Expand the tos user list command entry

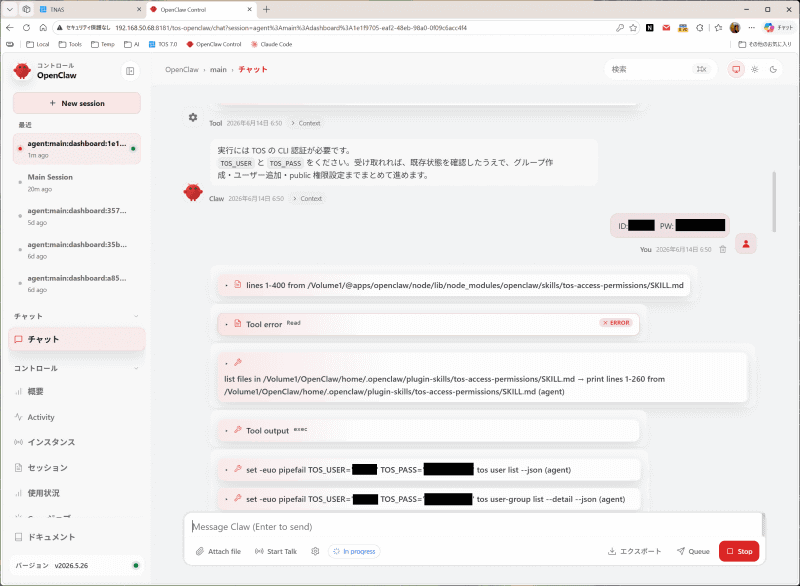point(429,470)
